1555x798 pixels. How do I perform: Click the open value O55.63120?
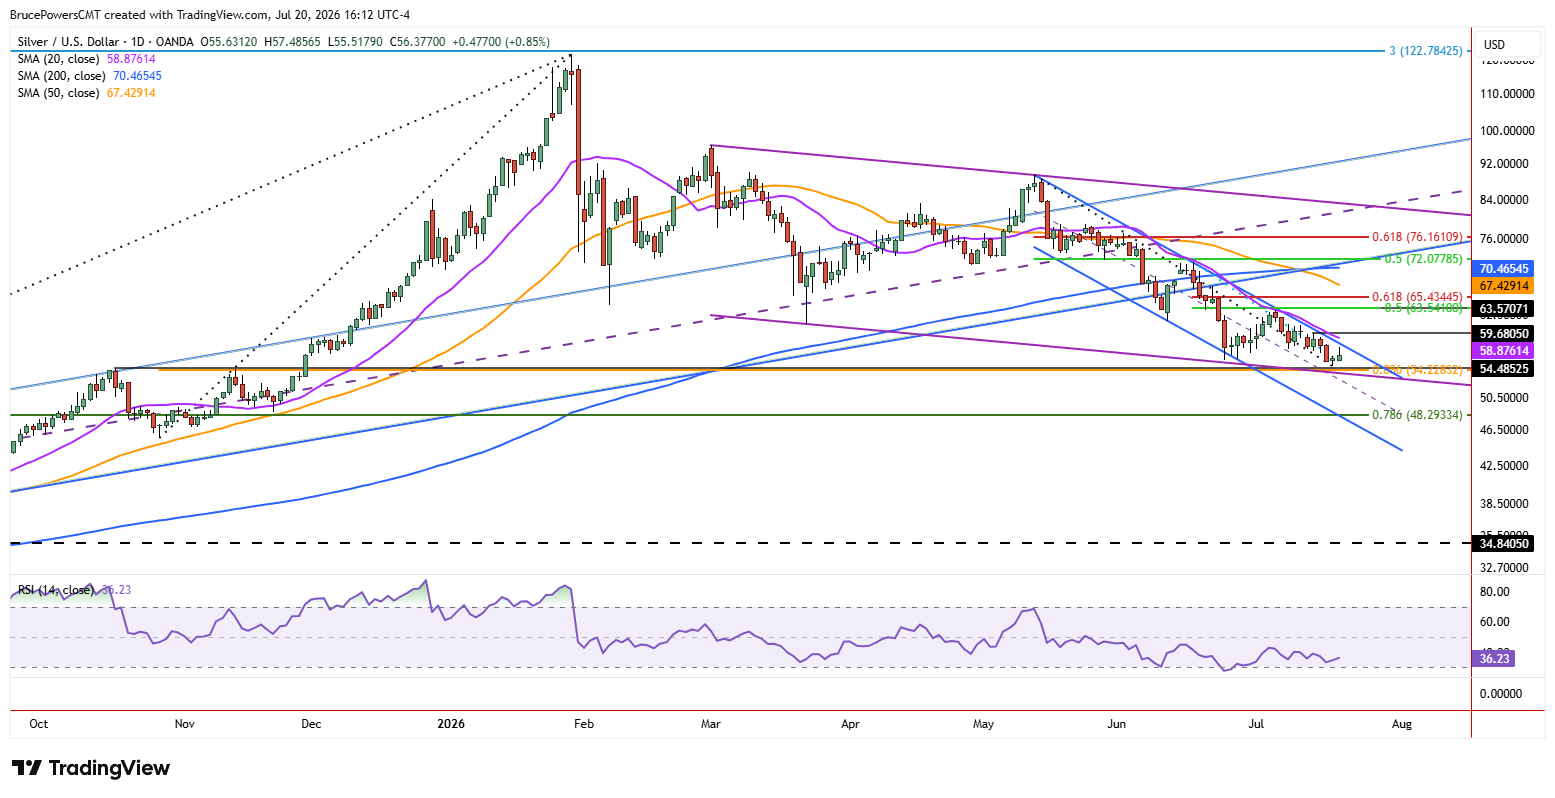click(x=229, y=42)
